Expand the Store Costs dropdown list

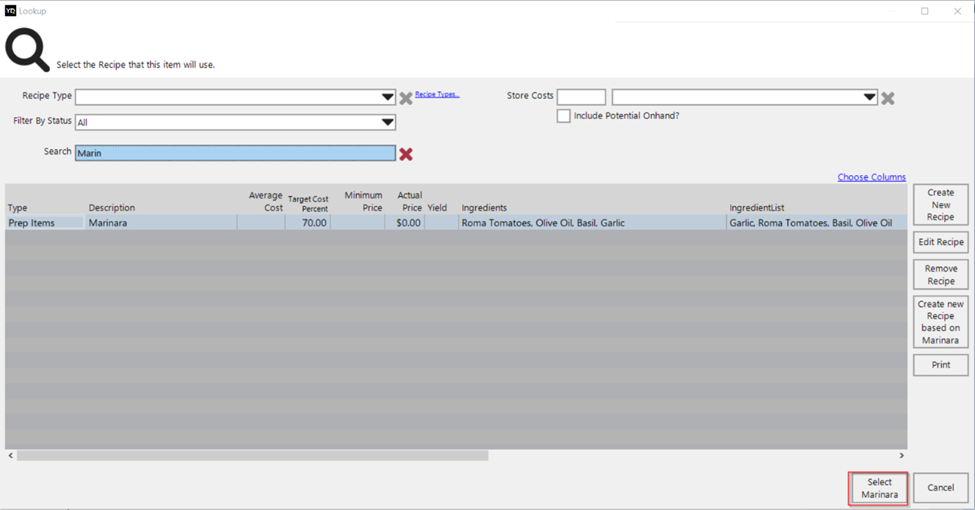[869, 97]
